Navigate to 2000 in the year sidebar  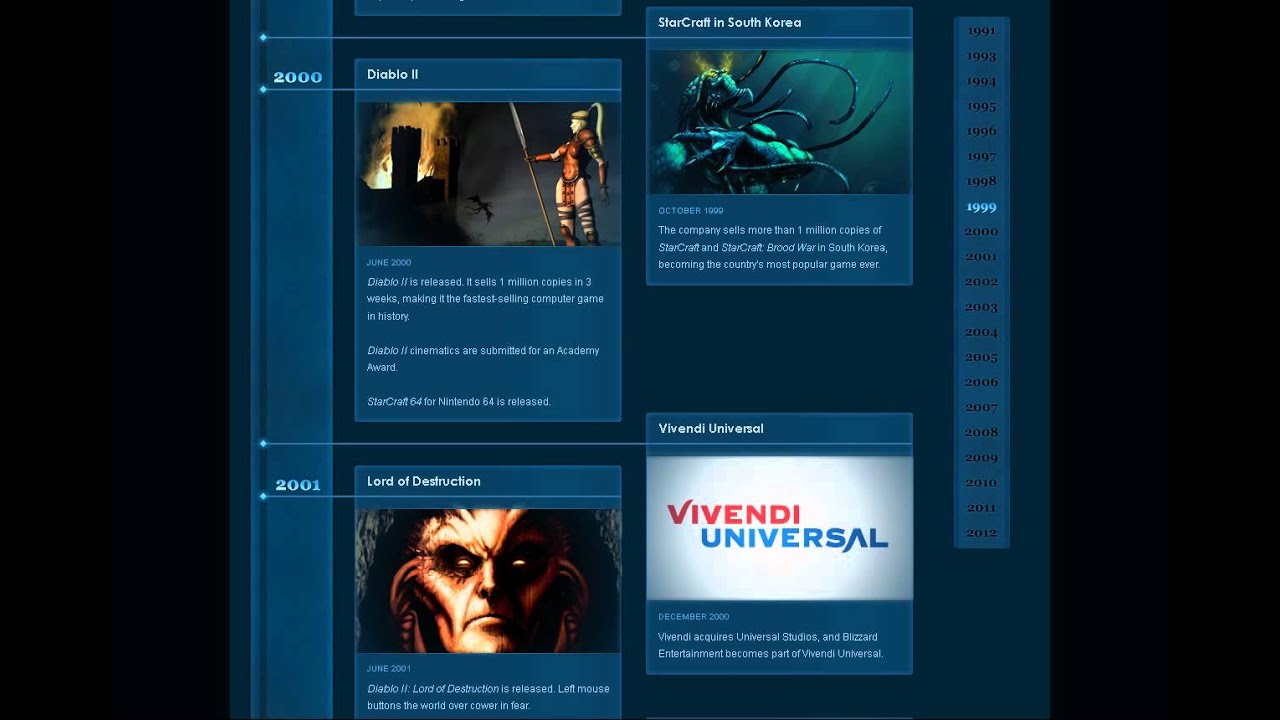[981, 232]
